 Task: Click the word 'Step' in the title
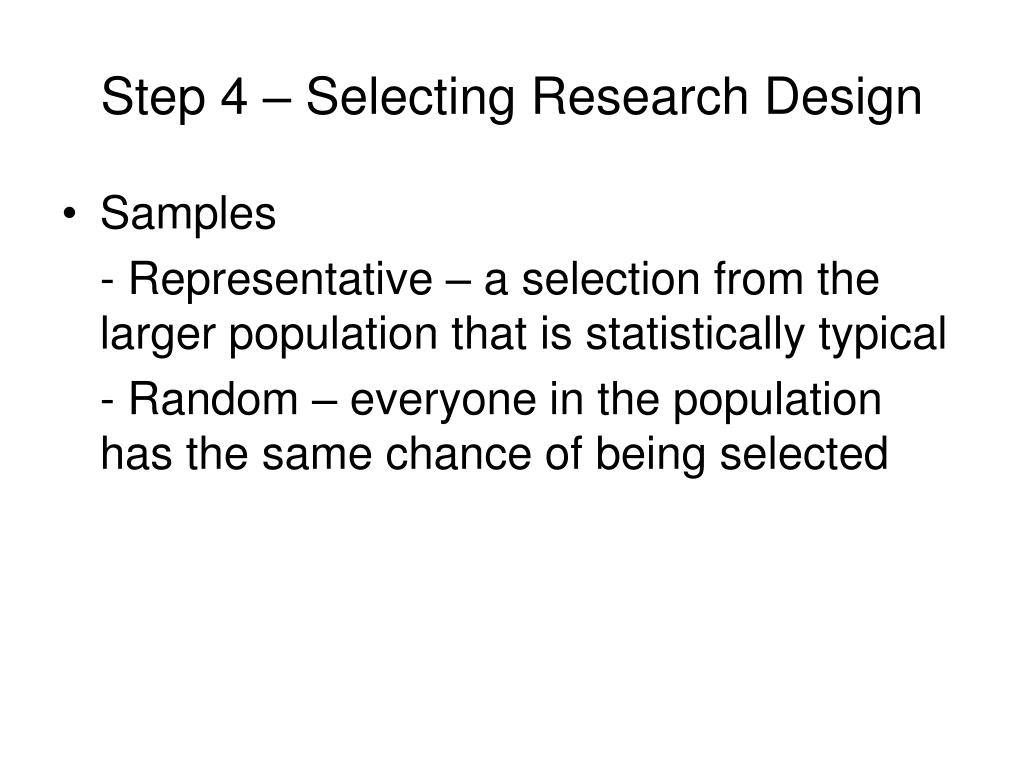point(153,98)
